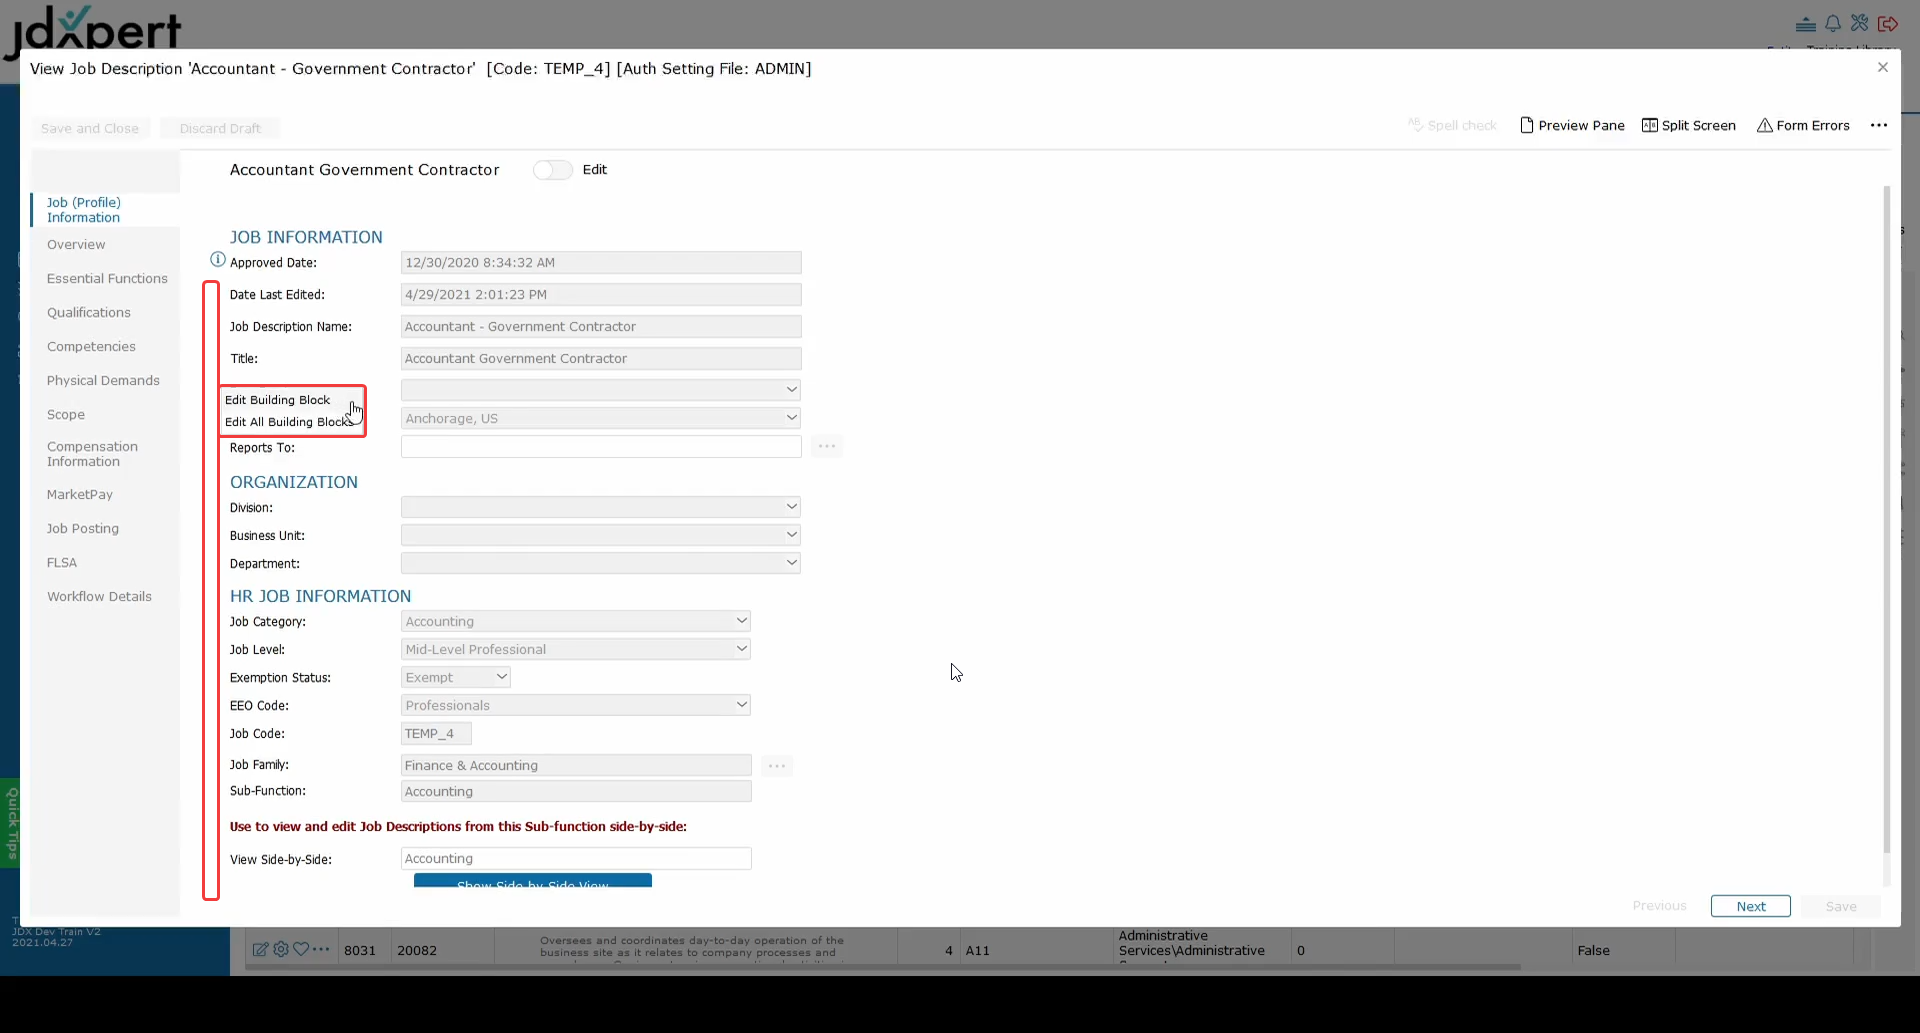Click the info icon beside Approved Date
This screenshot has width=1920, height=1033.
pyautogui.click(x=217, y=260)
